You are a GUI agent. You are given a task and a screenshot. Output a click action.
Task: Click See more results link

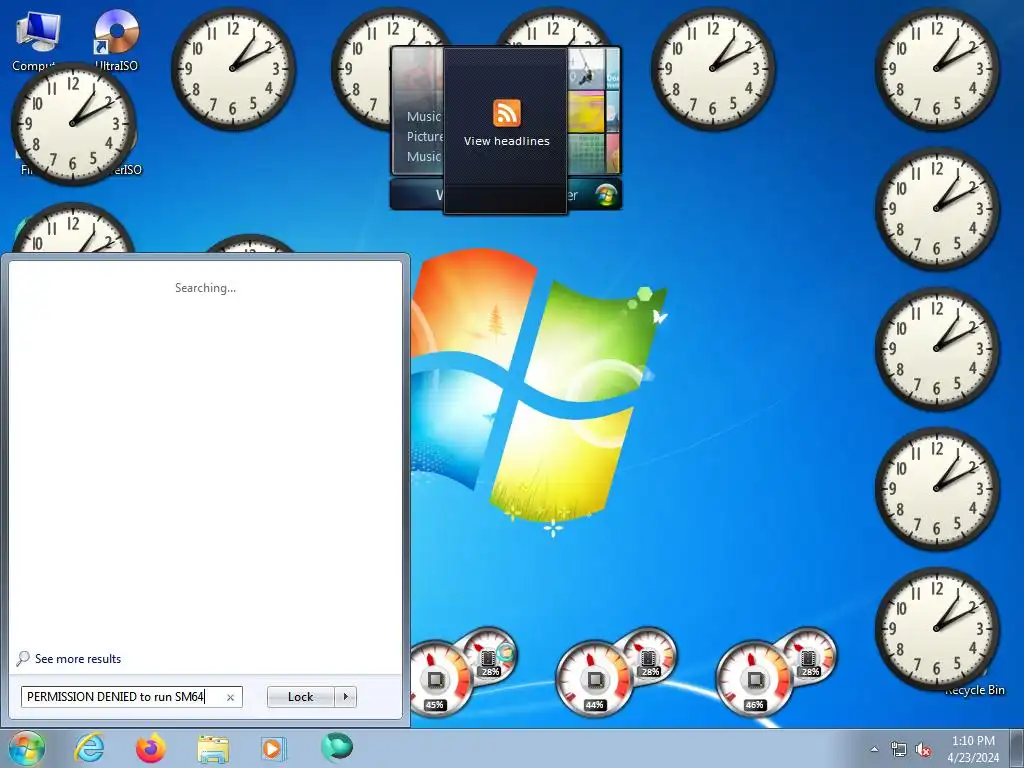click(78, 659)
